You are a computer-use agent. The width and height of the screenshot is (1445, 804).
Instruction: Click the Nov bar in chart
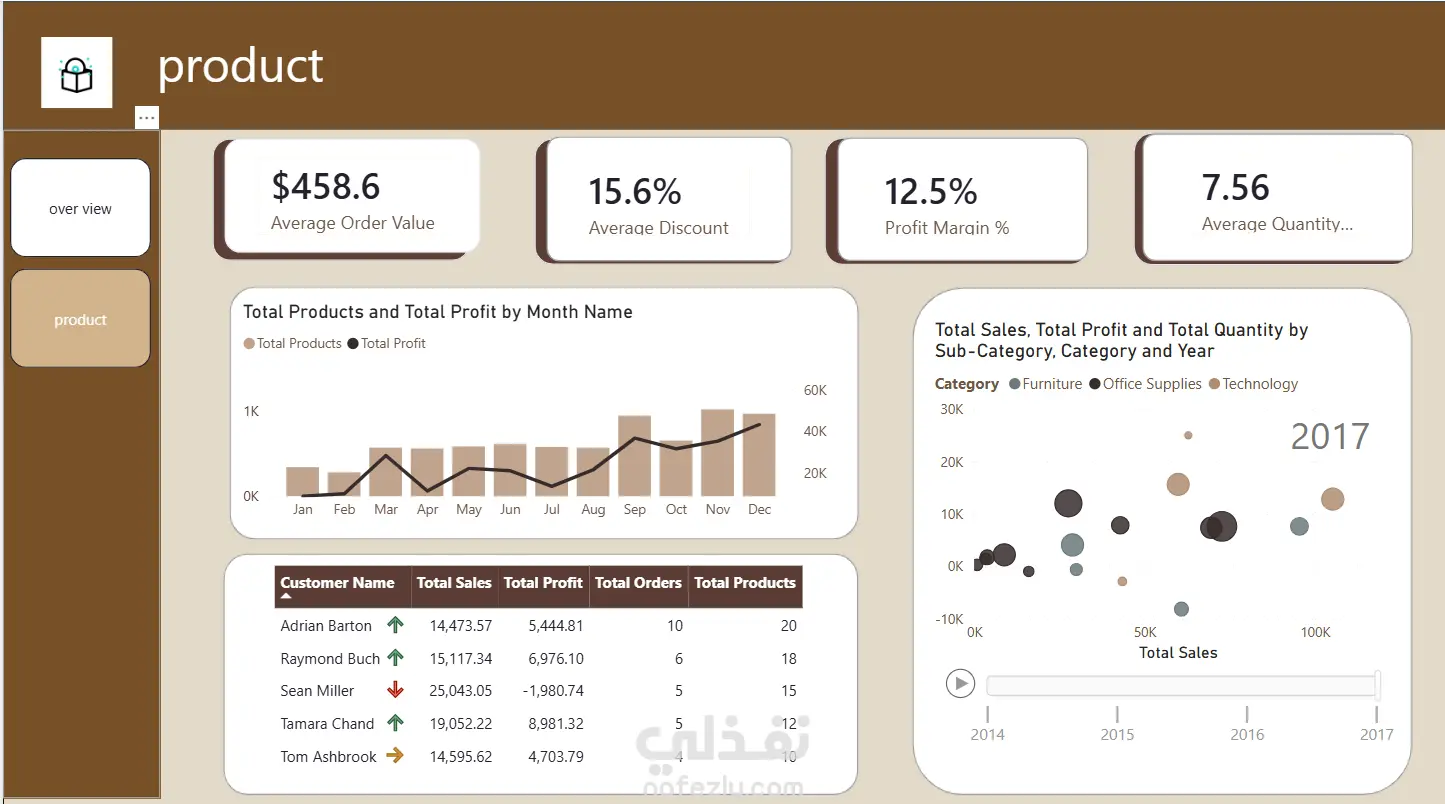pyautogui.click(x=717, y=452)
